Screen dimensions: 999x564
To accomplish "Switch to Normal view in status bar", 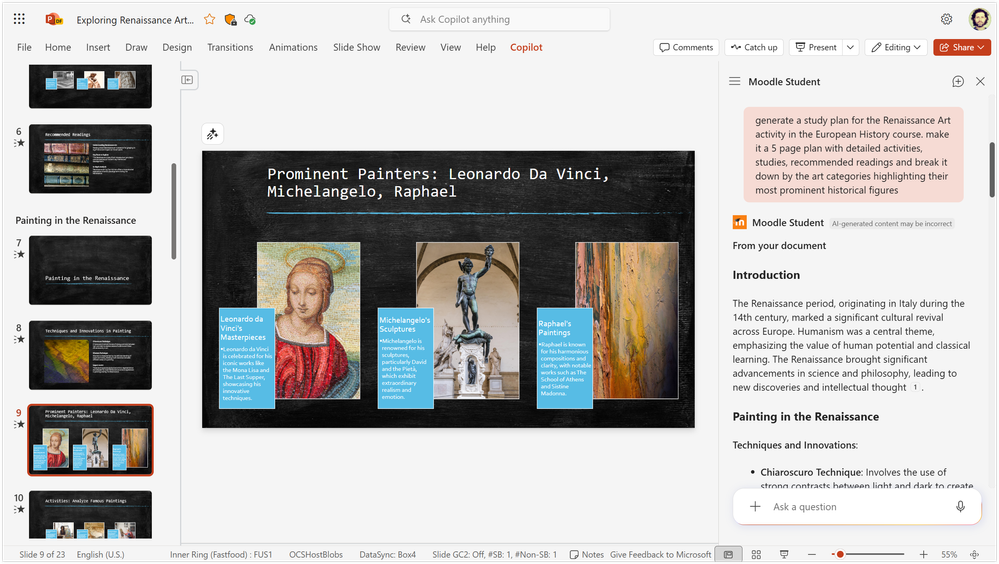I will (x=728, y=554).
